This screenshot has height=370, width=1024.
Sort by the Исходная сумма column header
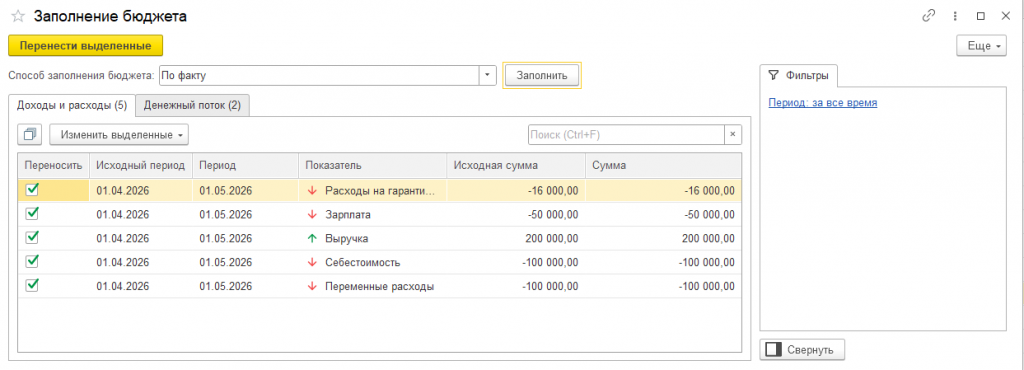pyautogui.click(x=517, y=166)
